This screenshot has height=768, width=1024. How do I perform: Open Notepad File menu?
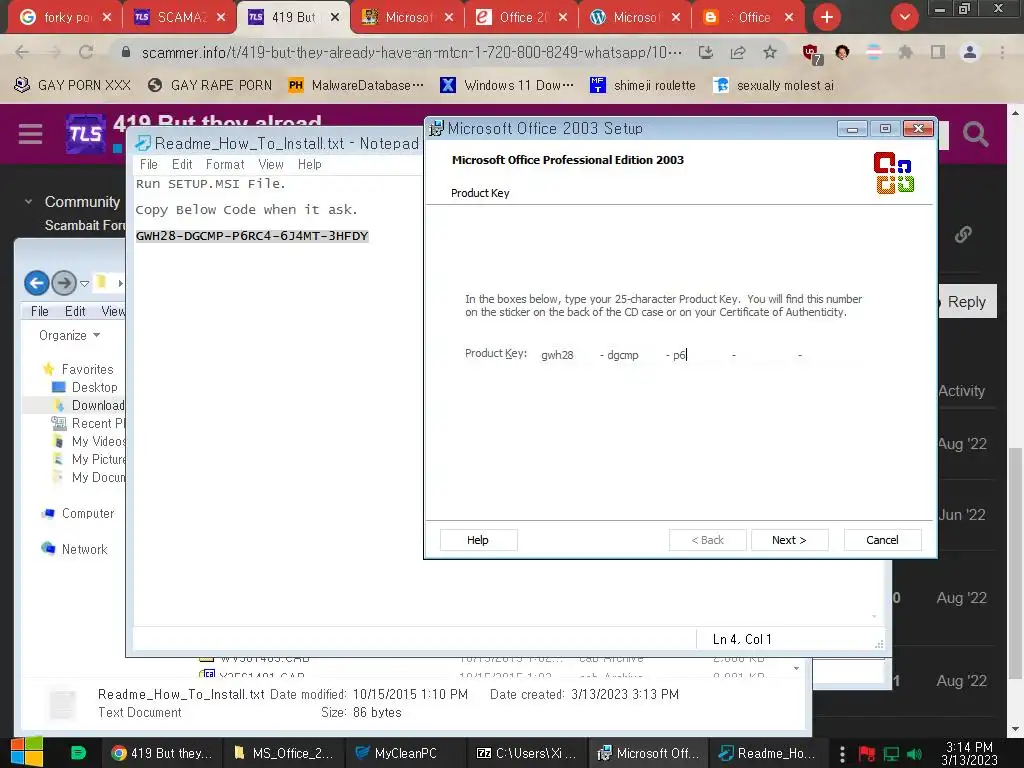coord(149,165)
